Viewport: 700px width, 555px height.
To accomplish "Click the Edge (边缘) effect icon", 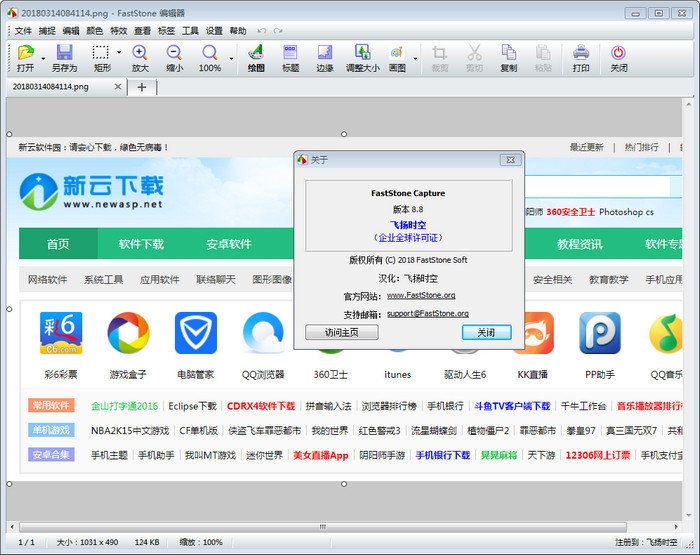I will pos(325,52).
